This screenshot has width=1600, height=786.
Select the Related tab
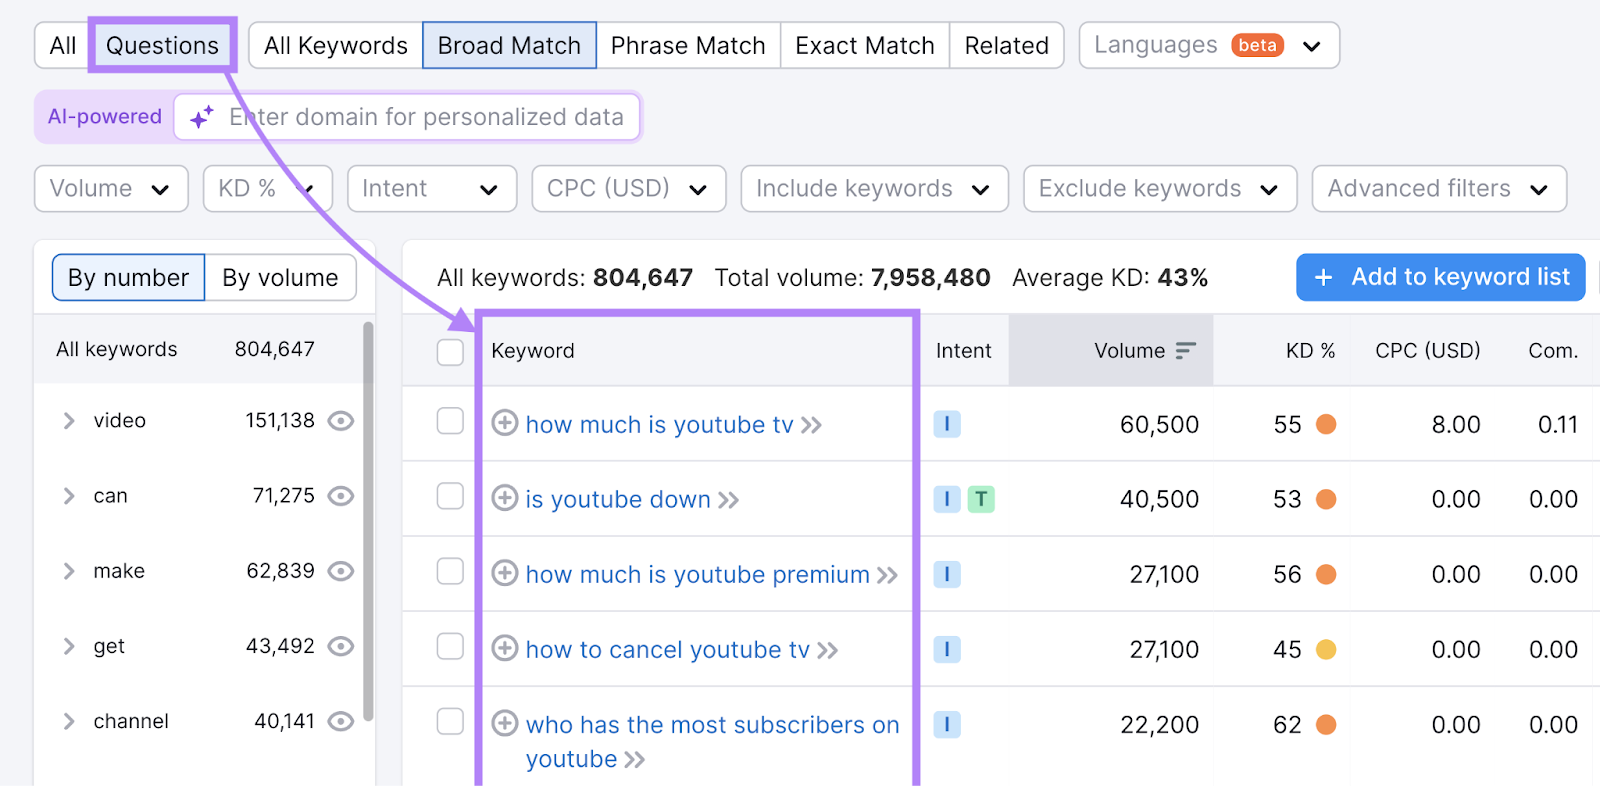click(1007, 45)
